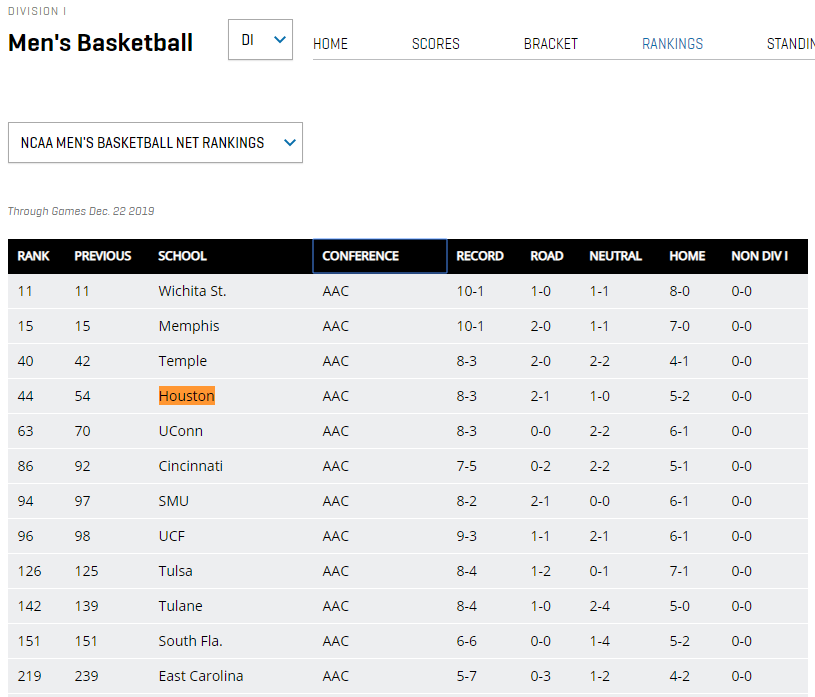815x697 pixels.
Task: Select the Cincinnati school entry
Action: click(x=190, y=465)
